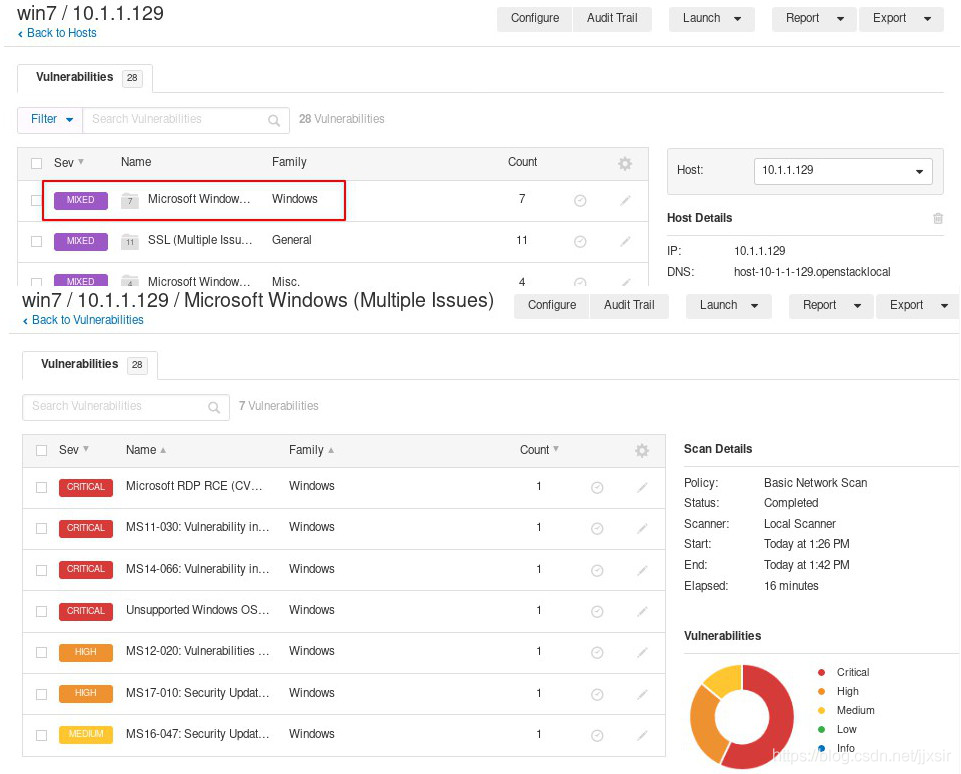Click the search magnifier in the top vulnerabilities search box
Screen dimensions: 961x774
click(274, 121)
